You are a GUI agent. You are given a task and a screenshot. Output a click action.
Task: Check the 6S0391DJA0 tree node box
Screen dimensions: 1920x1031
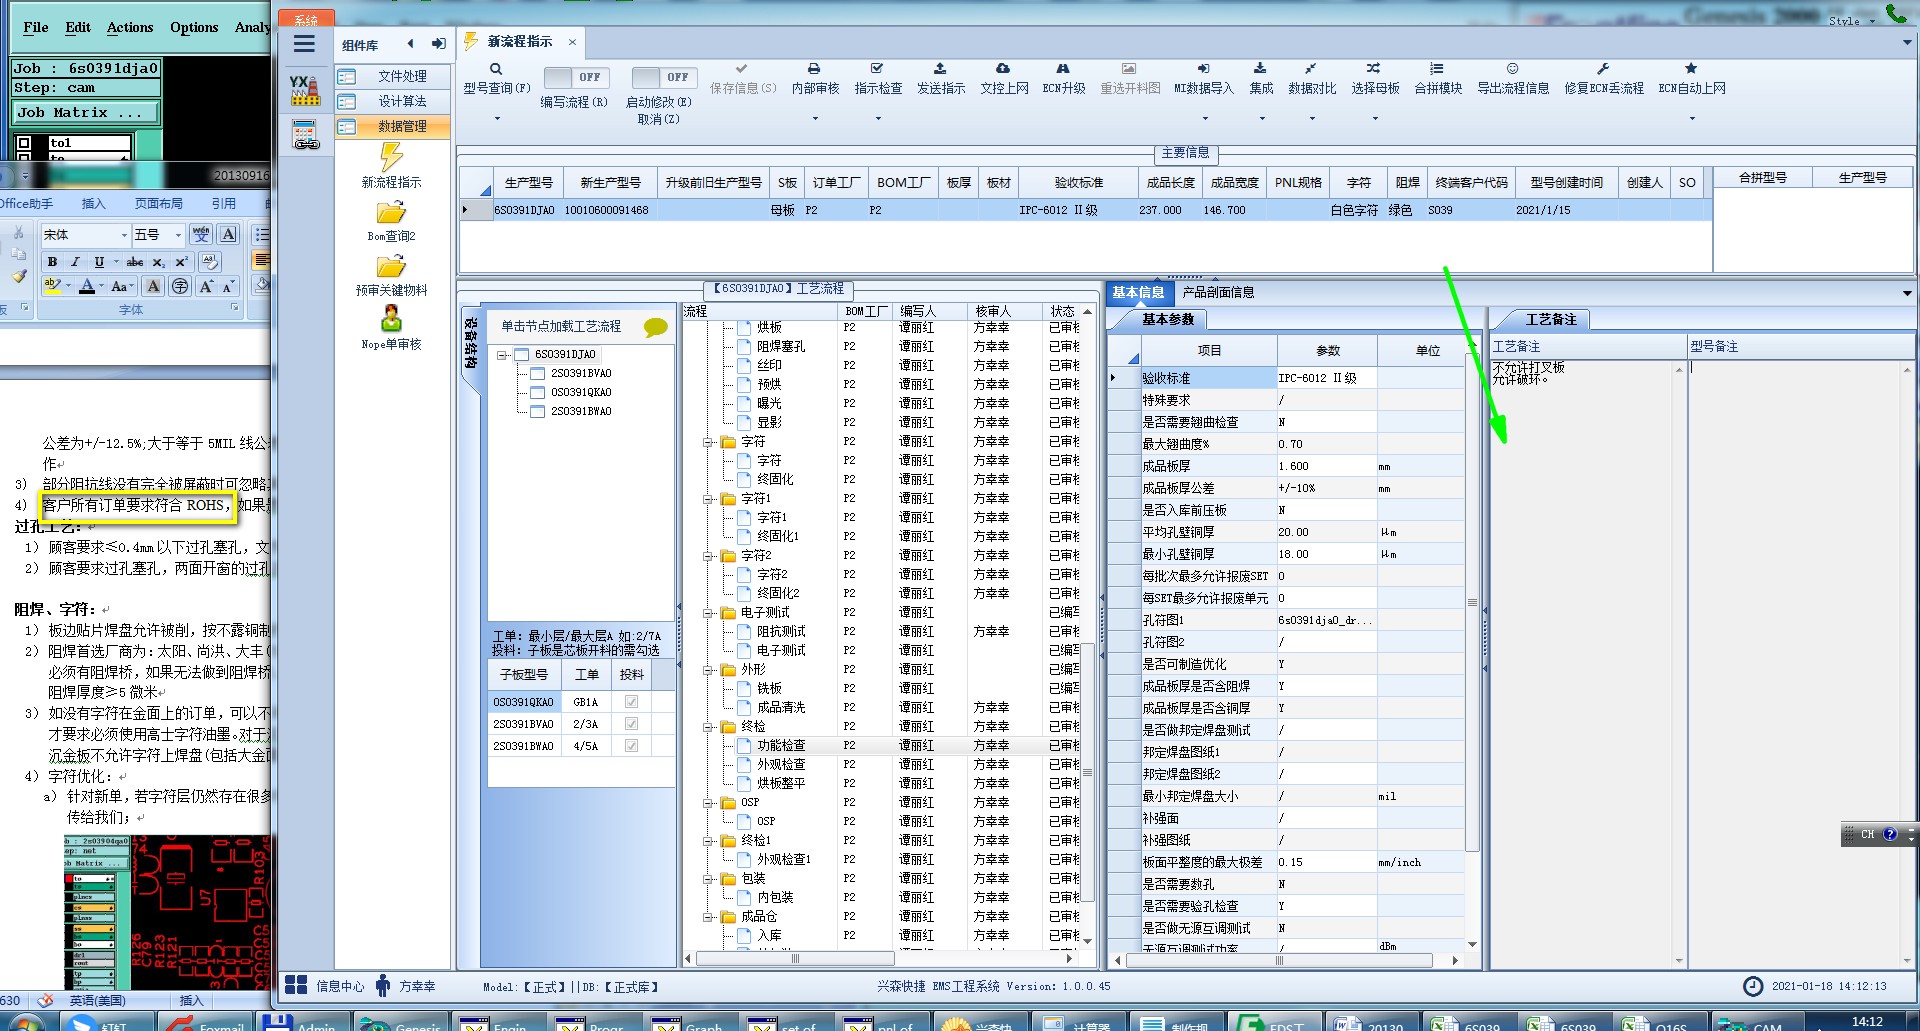522,354
